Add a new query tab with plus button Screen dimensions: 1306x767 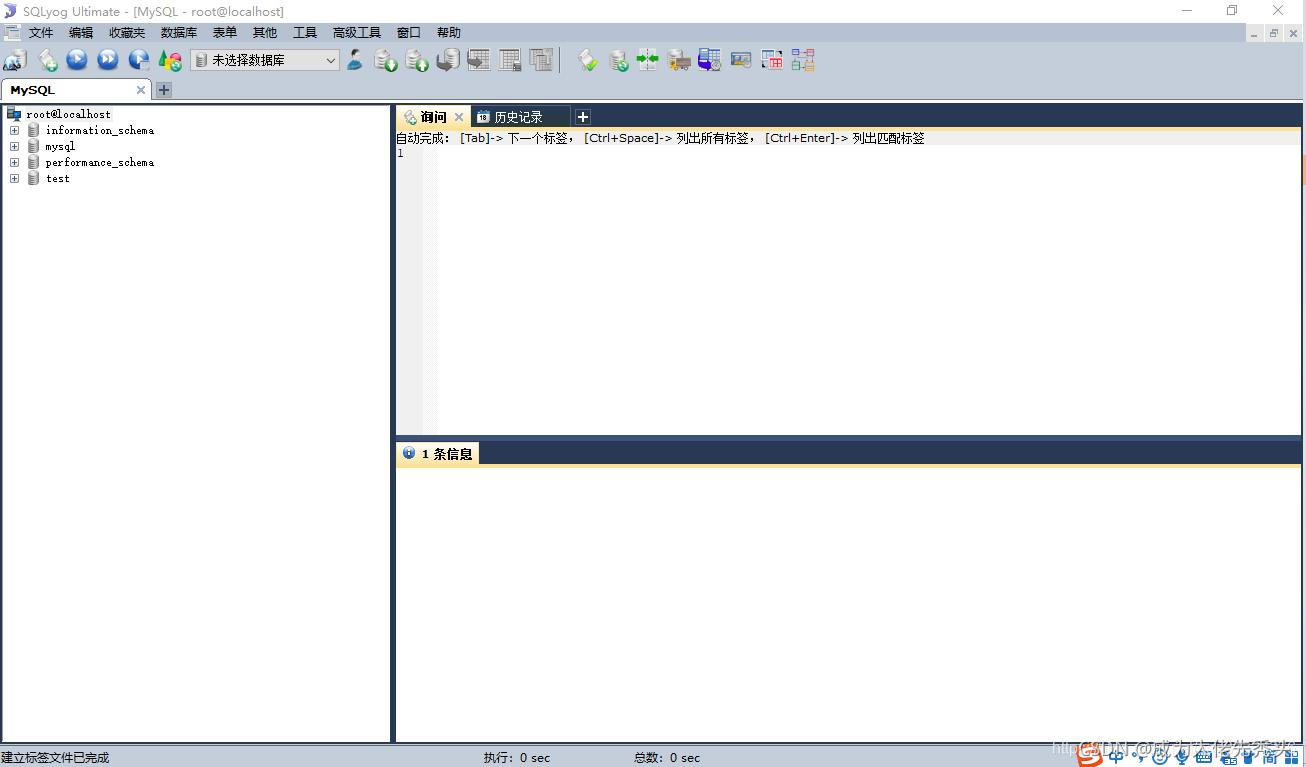coord(583,117)
